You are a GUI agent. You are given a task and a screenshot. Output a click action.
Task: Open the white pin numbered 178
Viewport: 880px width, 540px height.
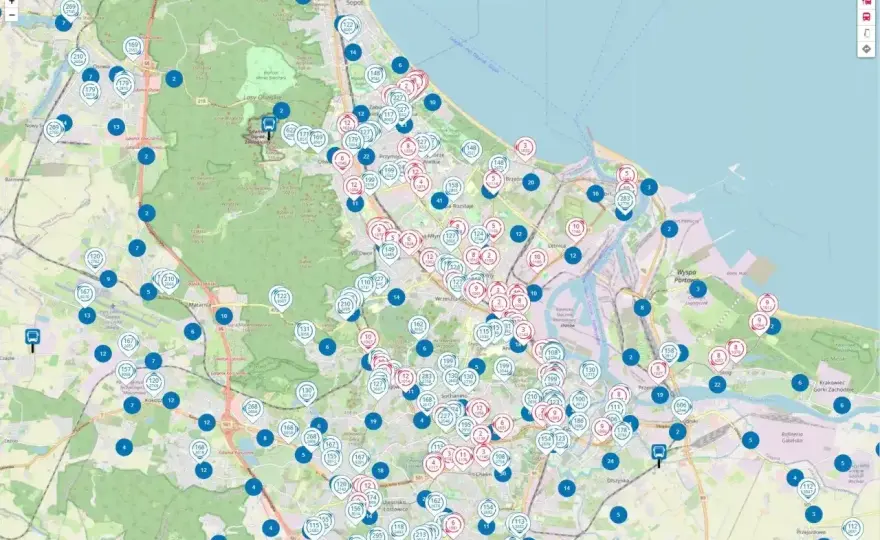click(x=621, y=433)
